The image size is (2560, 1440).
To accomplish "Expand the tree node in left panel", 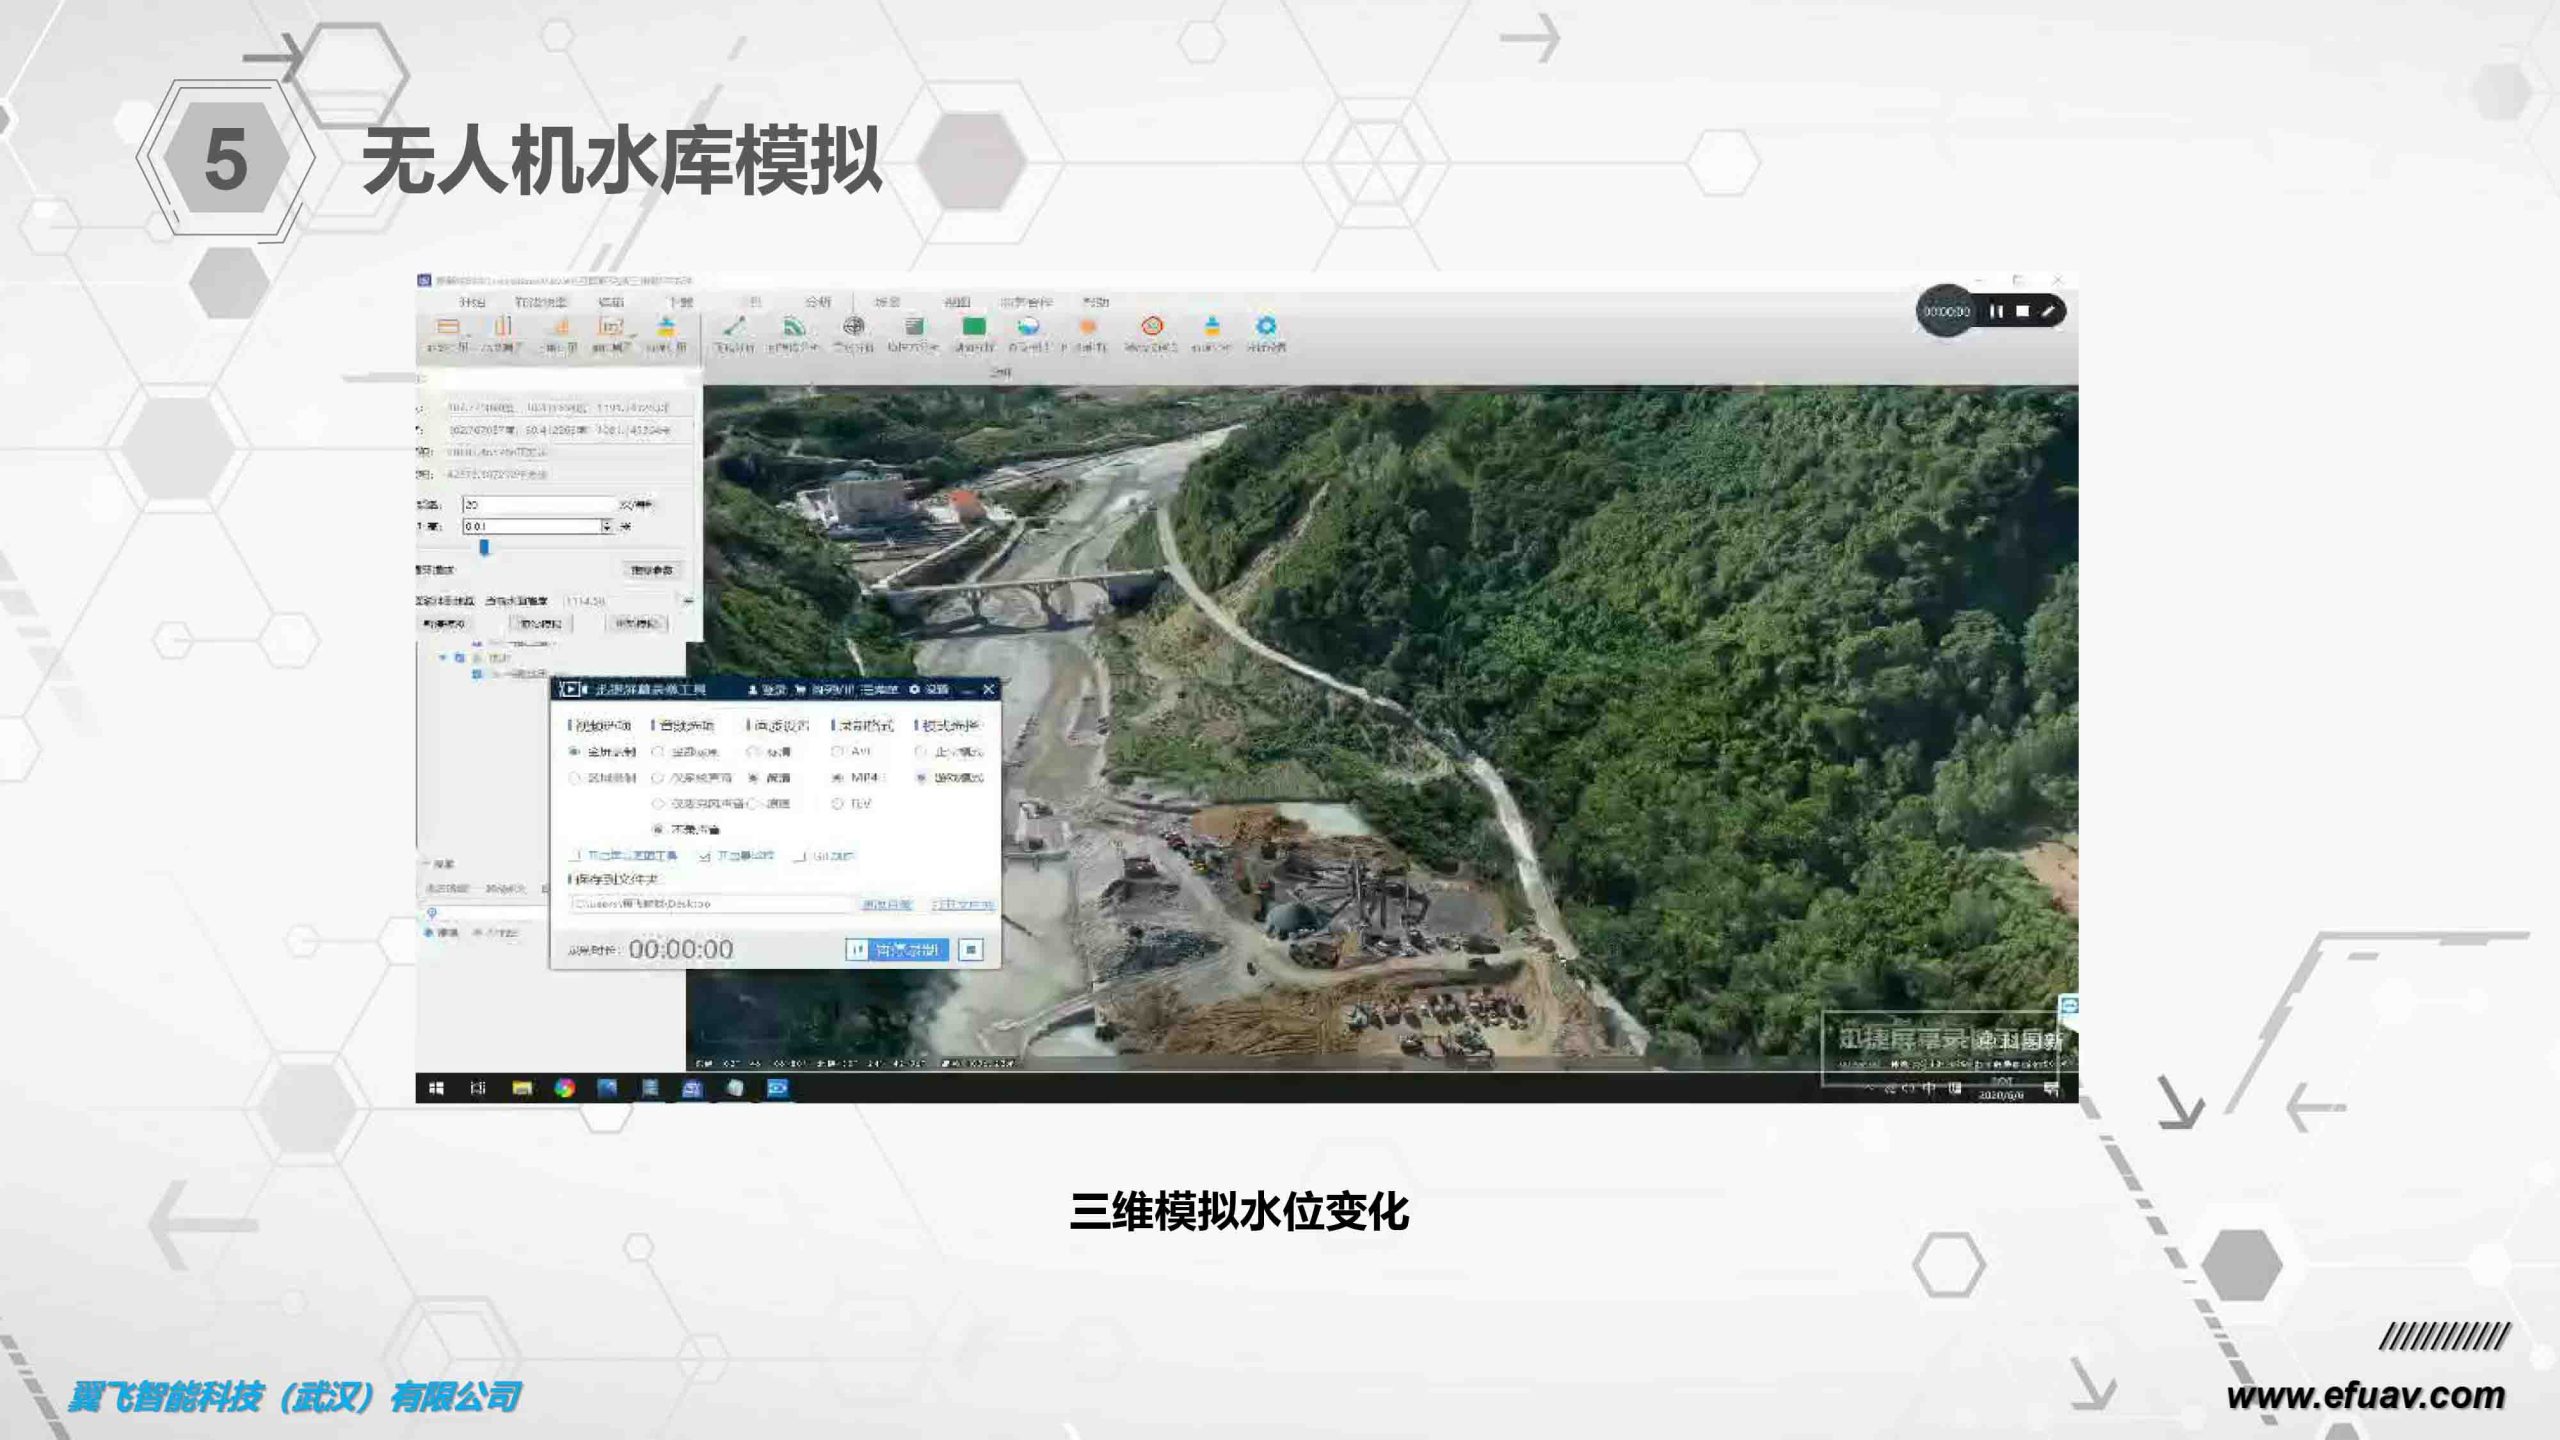I will pyautogui.click(x=443, y=658).
